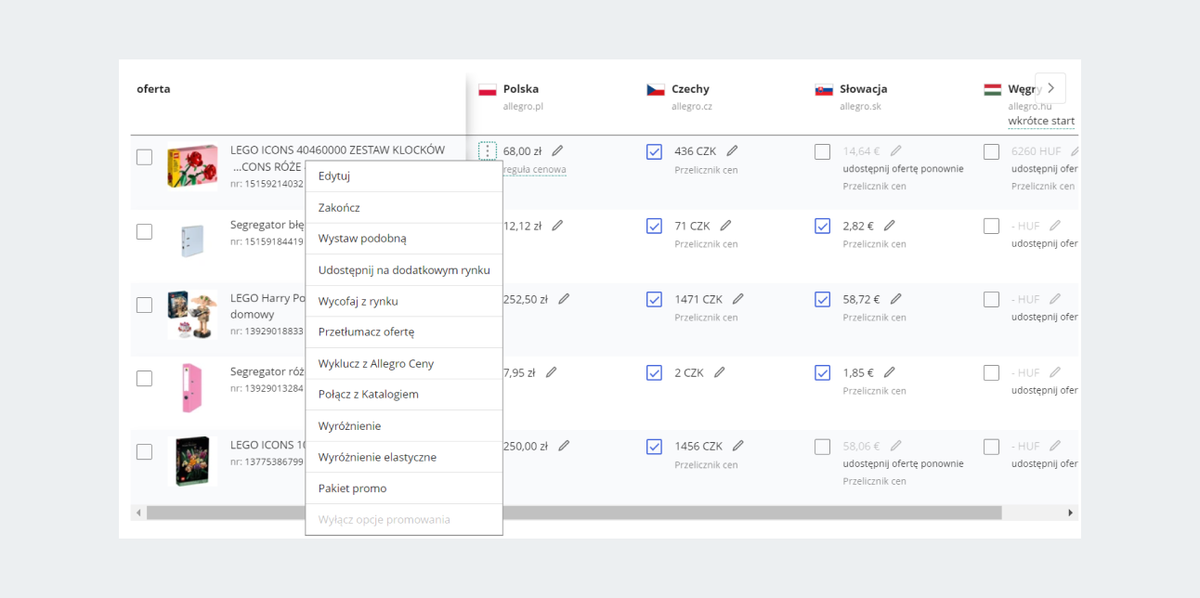Open Przelicznik cen under 1471 CZK
1200x598 pixels.
coord(706,317)
